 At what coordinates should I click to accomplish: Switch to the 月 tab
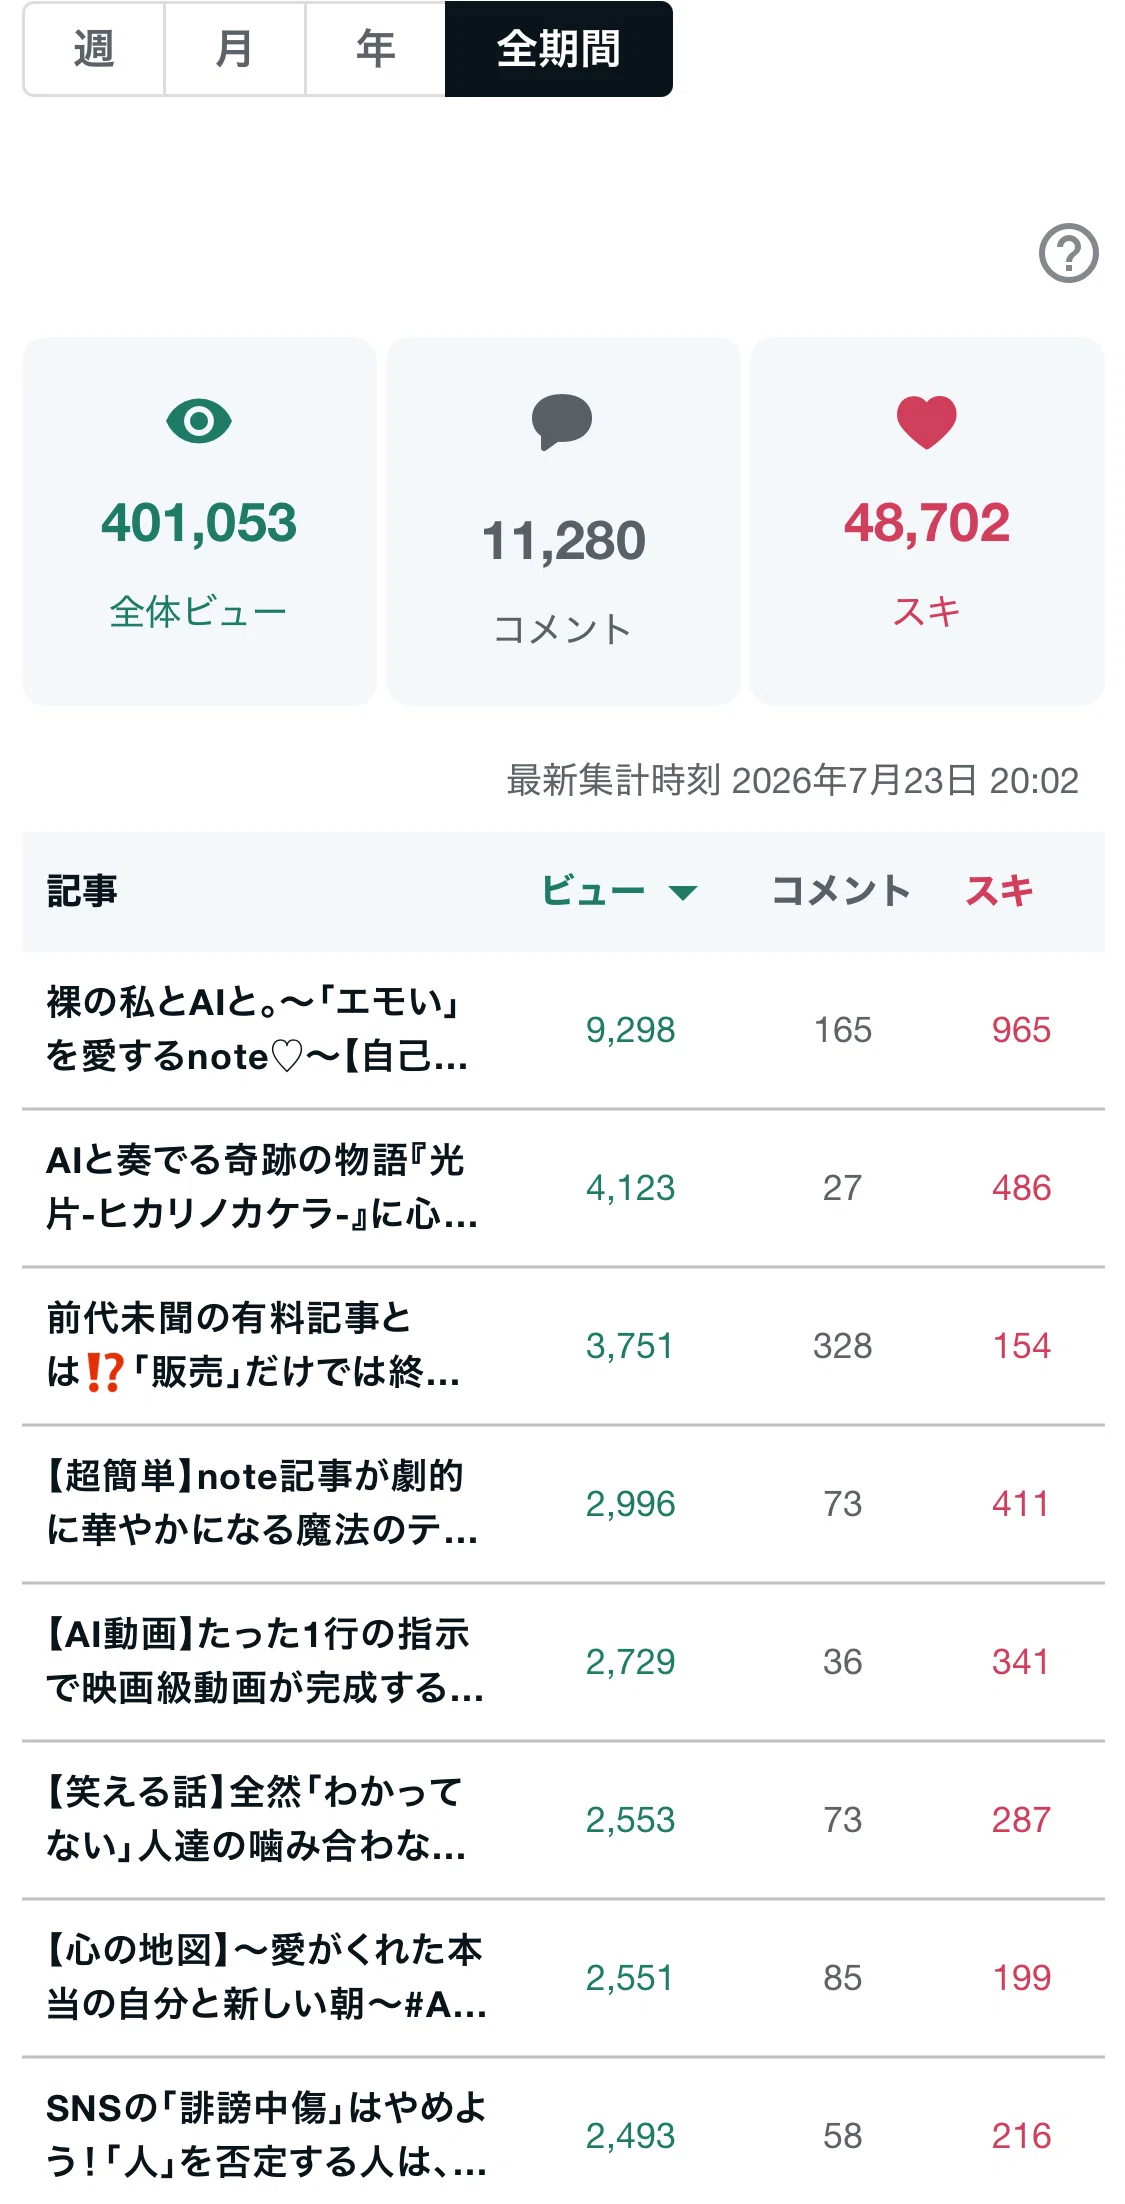(235, 49)
